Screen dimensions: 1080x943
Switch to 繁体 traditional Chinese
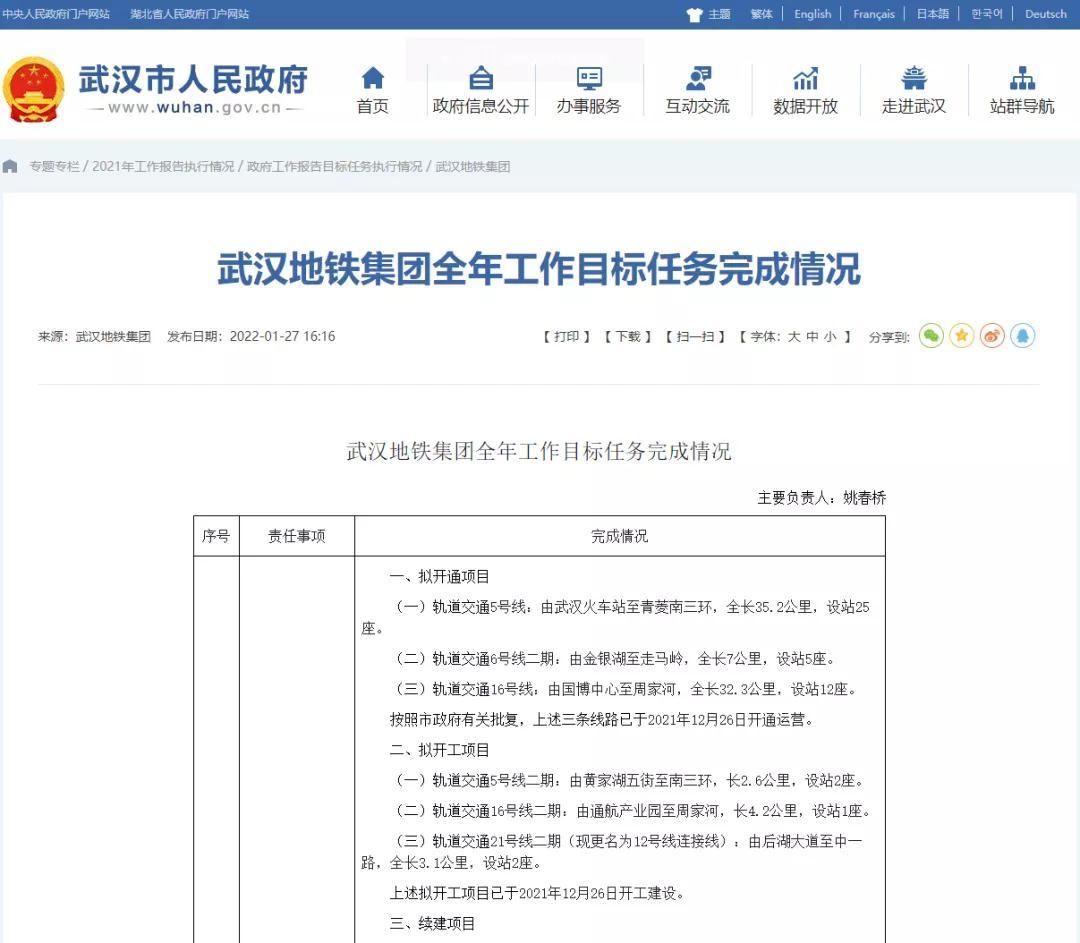click(x=761, y=14)
